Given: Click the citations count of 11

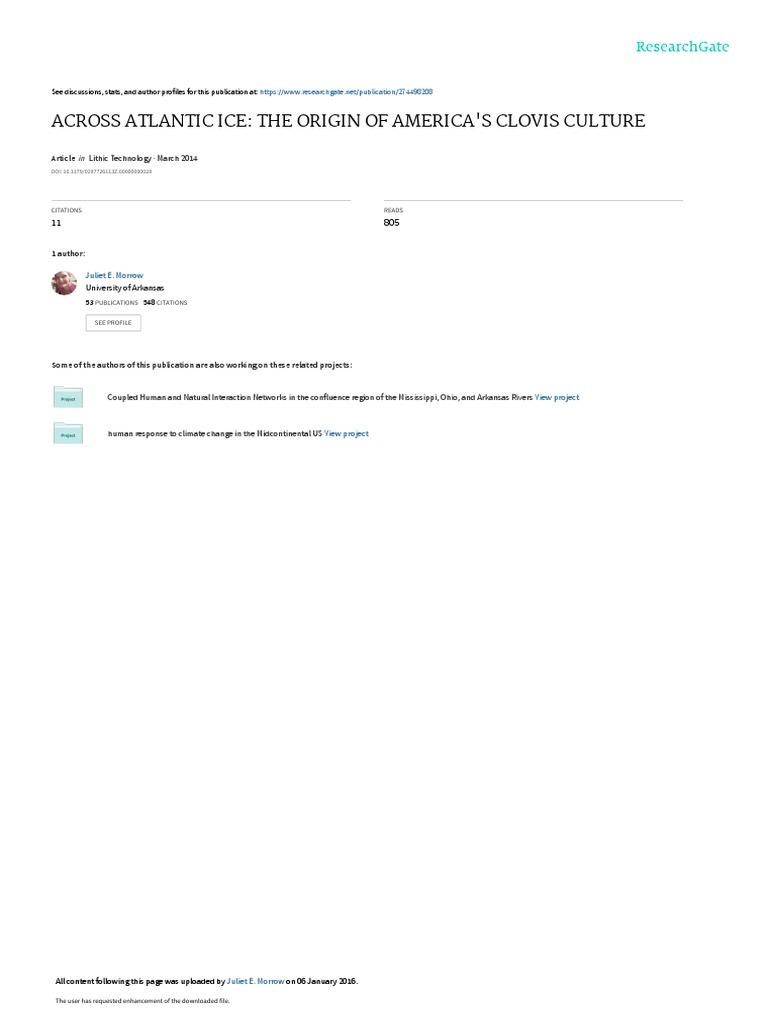Looking at the screenshot, I should pyautogui.click(x=56, y=223).
